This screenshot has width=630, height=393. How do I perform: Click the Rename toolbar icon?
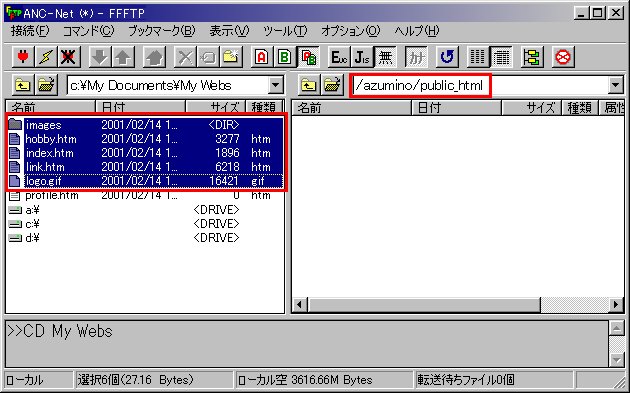208,57
